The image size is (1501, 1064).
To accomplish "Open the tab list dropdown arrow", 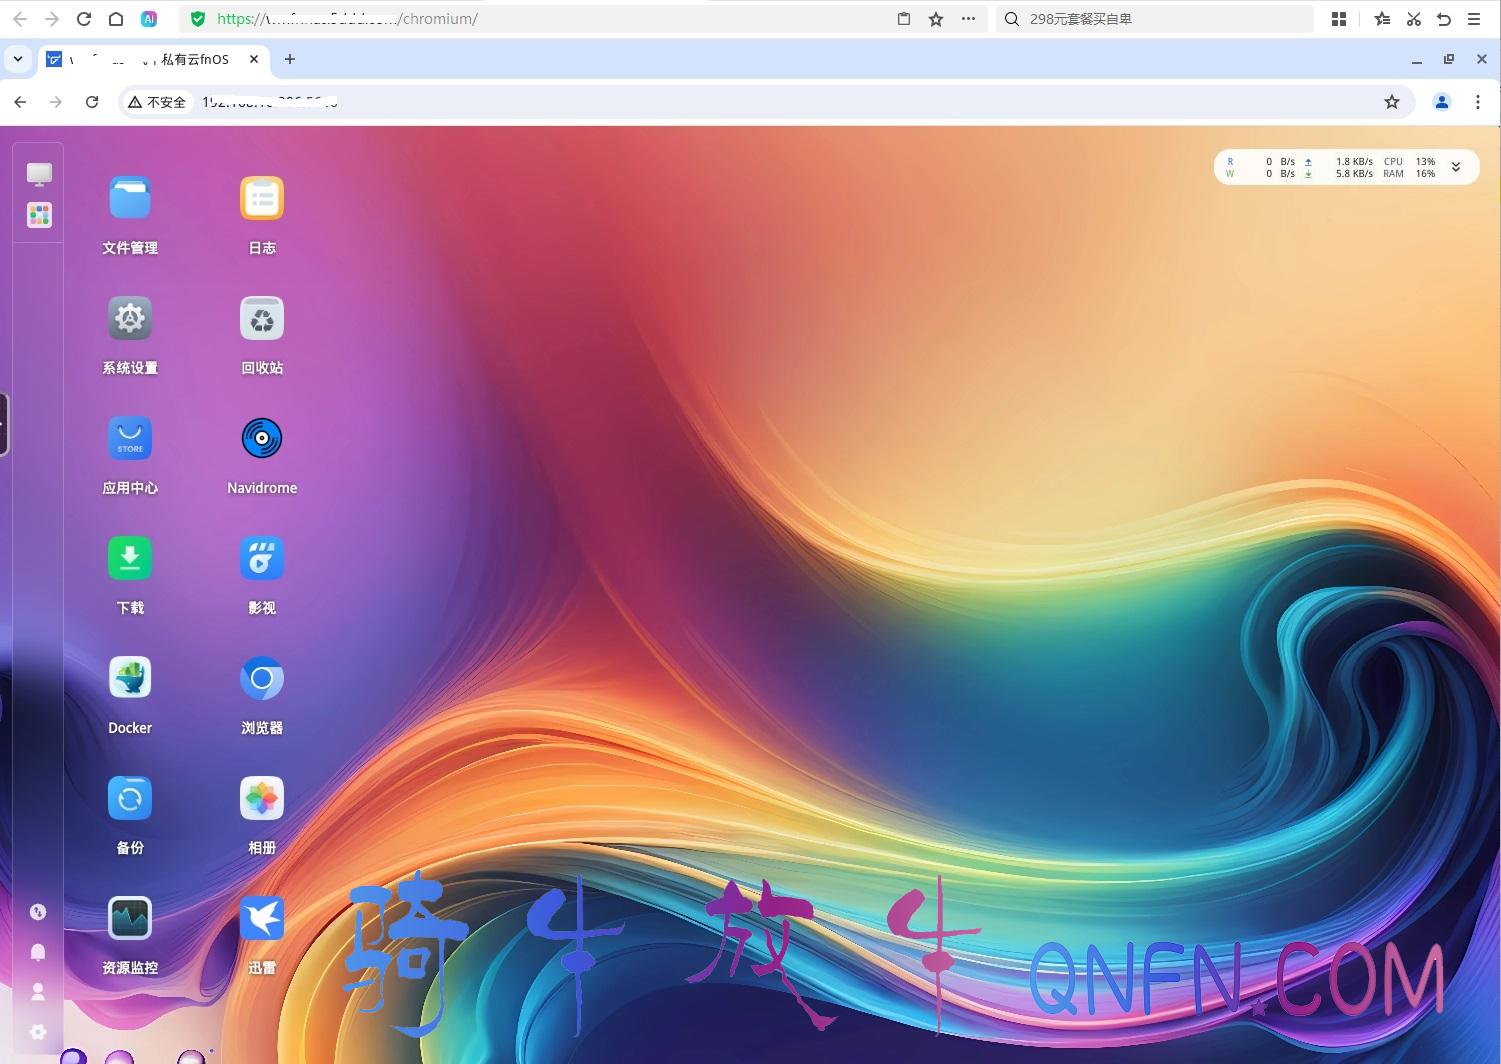I will [x=18, y=59].
